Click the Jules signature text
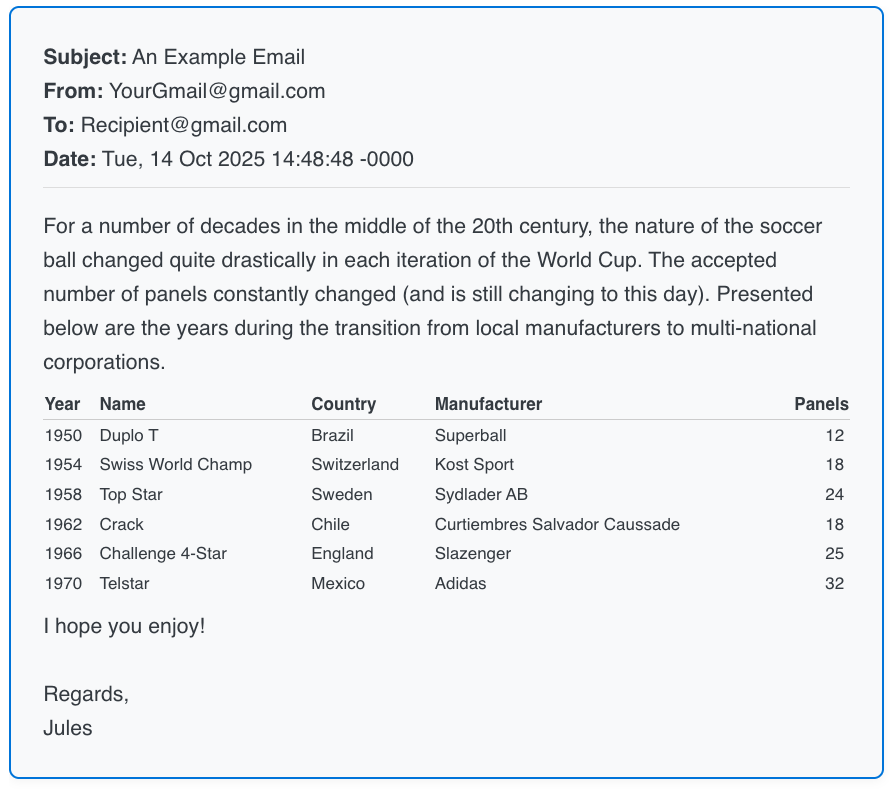This screenshot has height=789, width=890. [68, 728]
